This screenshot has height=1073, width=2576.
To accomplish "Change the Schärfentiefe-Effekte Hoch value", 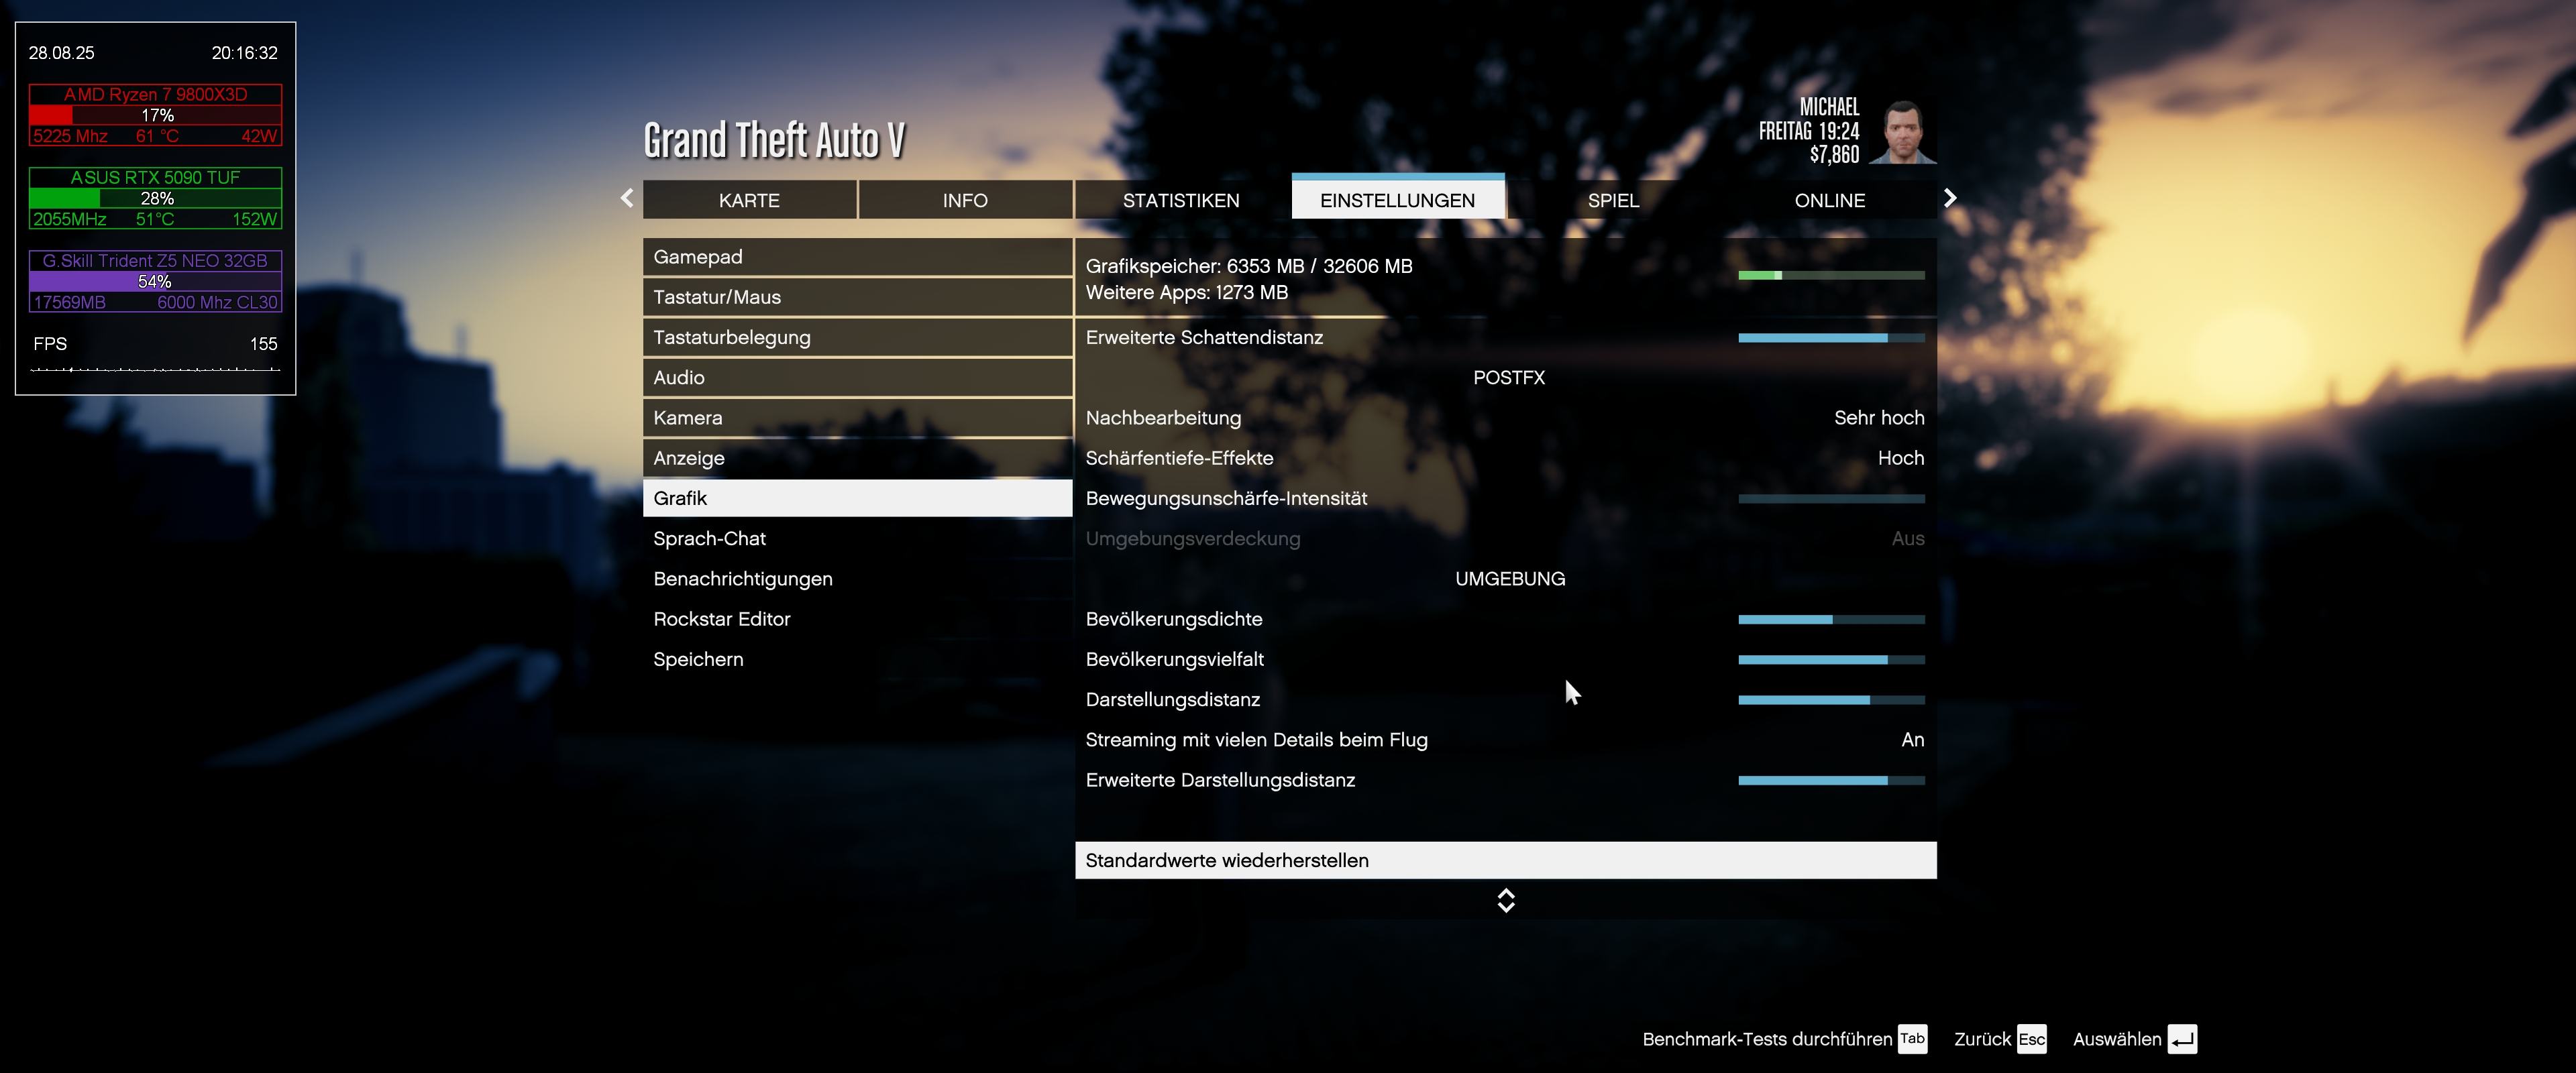I will point(1900,458).
